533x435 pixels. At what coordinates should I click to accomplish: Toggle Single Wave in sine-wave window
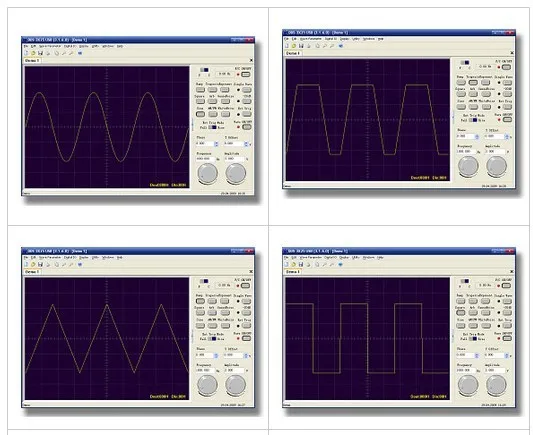point(247,90)
